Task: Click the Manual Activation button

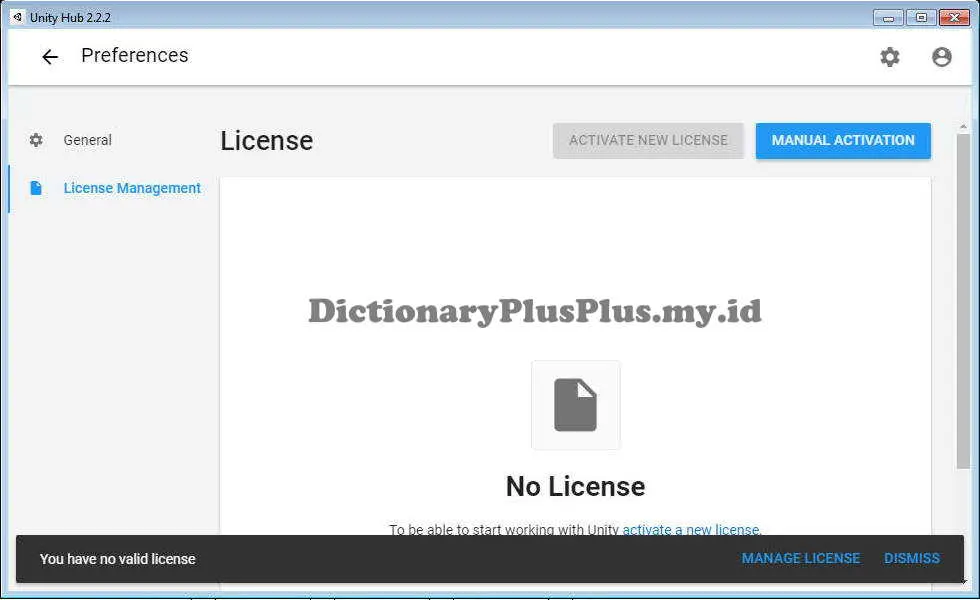Action: [843, 141]
